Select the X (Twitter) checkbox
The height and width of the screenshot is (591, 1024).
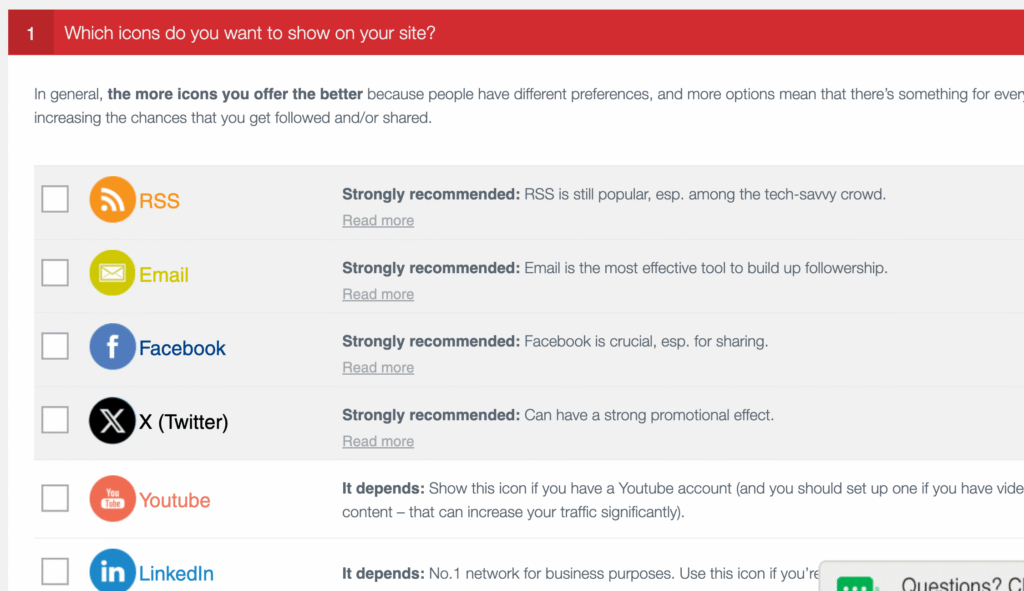pyautogui.click(x=55, y=420)
